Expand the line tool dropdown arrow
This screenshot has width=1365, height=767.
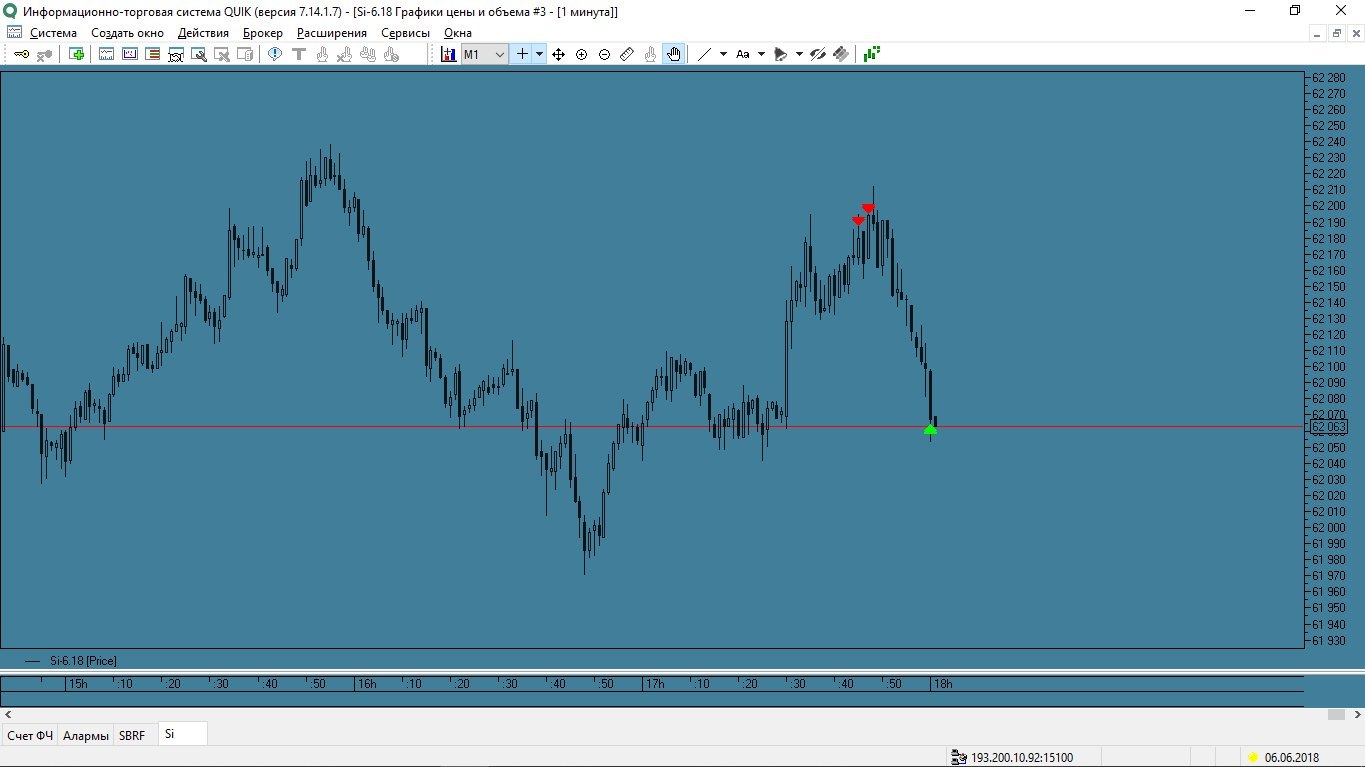pyautogui.click(x=723, y=54)
